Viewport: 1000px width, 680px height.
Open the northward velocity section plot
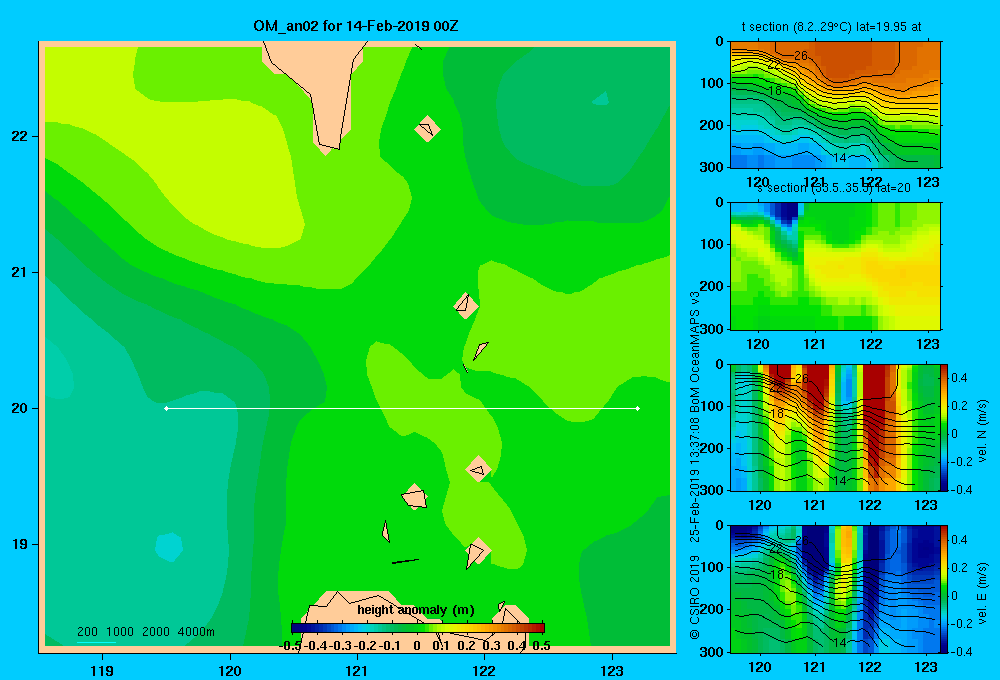point(835,427)
